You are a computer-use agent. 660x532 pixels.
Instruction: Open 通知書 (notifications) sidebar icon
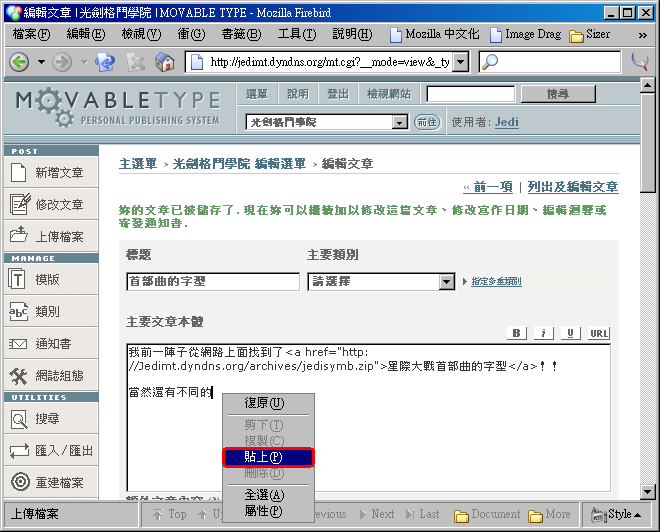[18, 344]
